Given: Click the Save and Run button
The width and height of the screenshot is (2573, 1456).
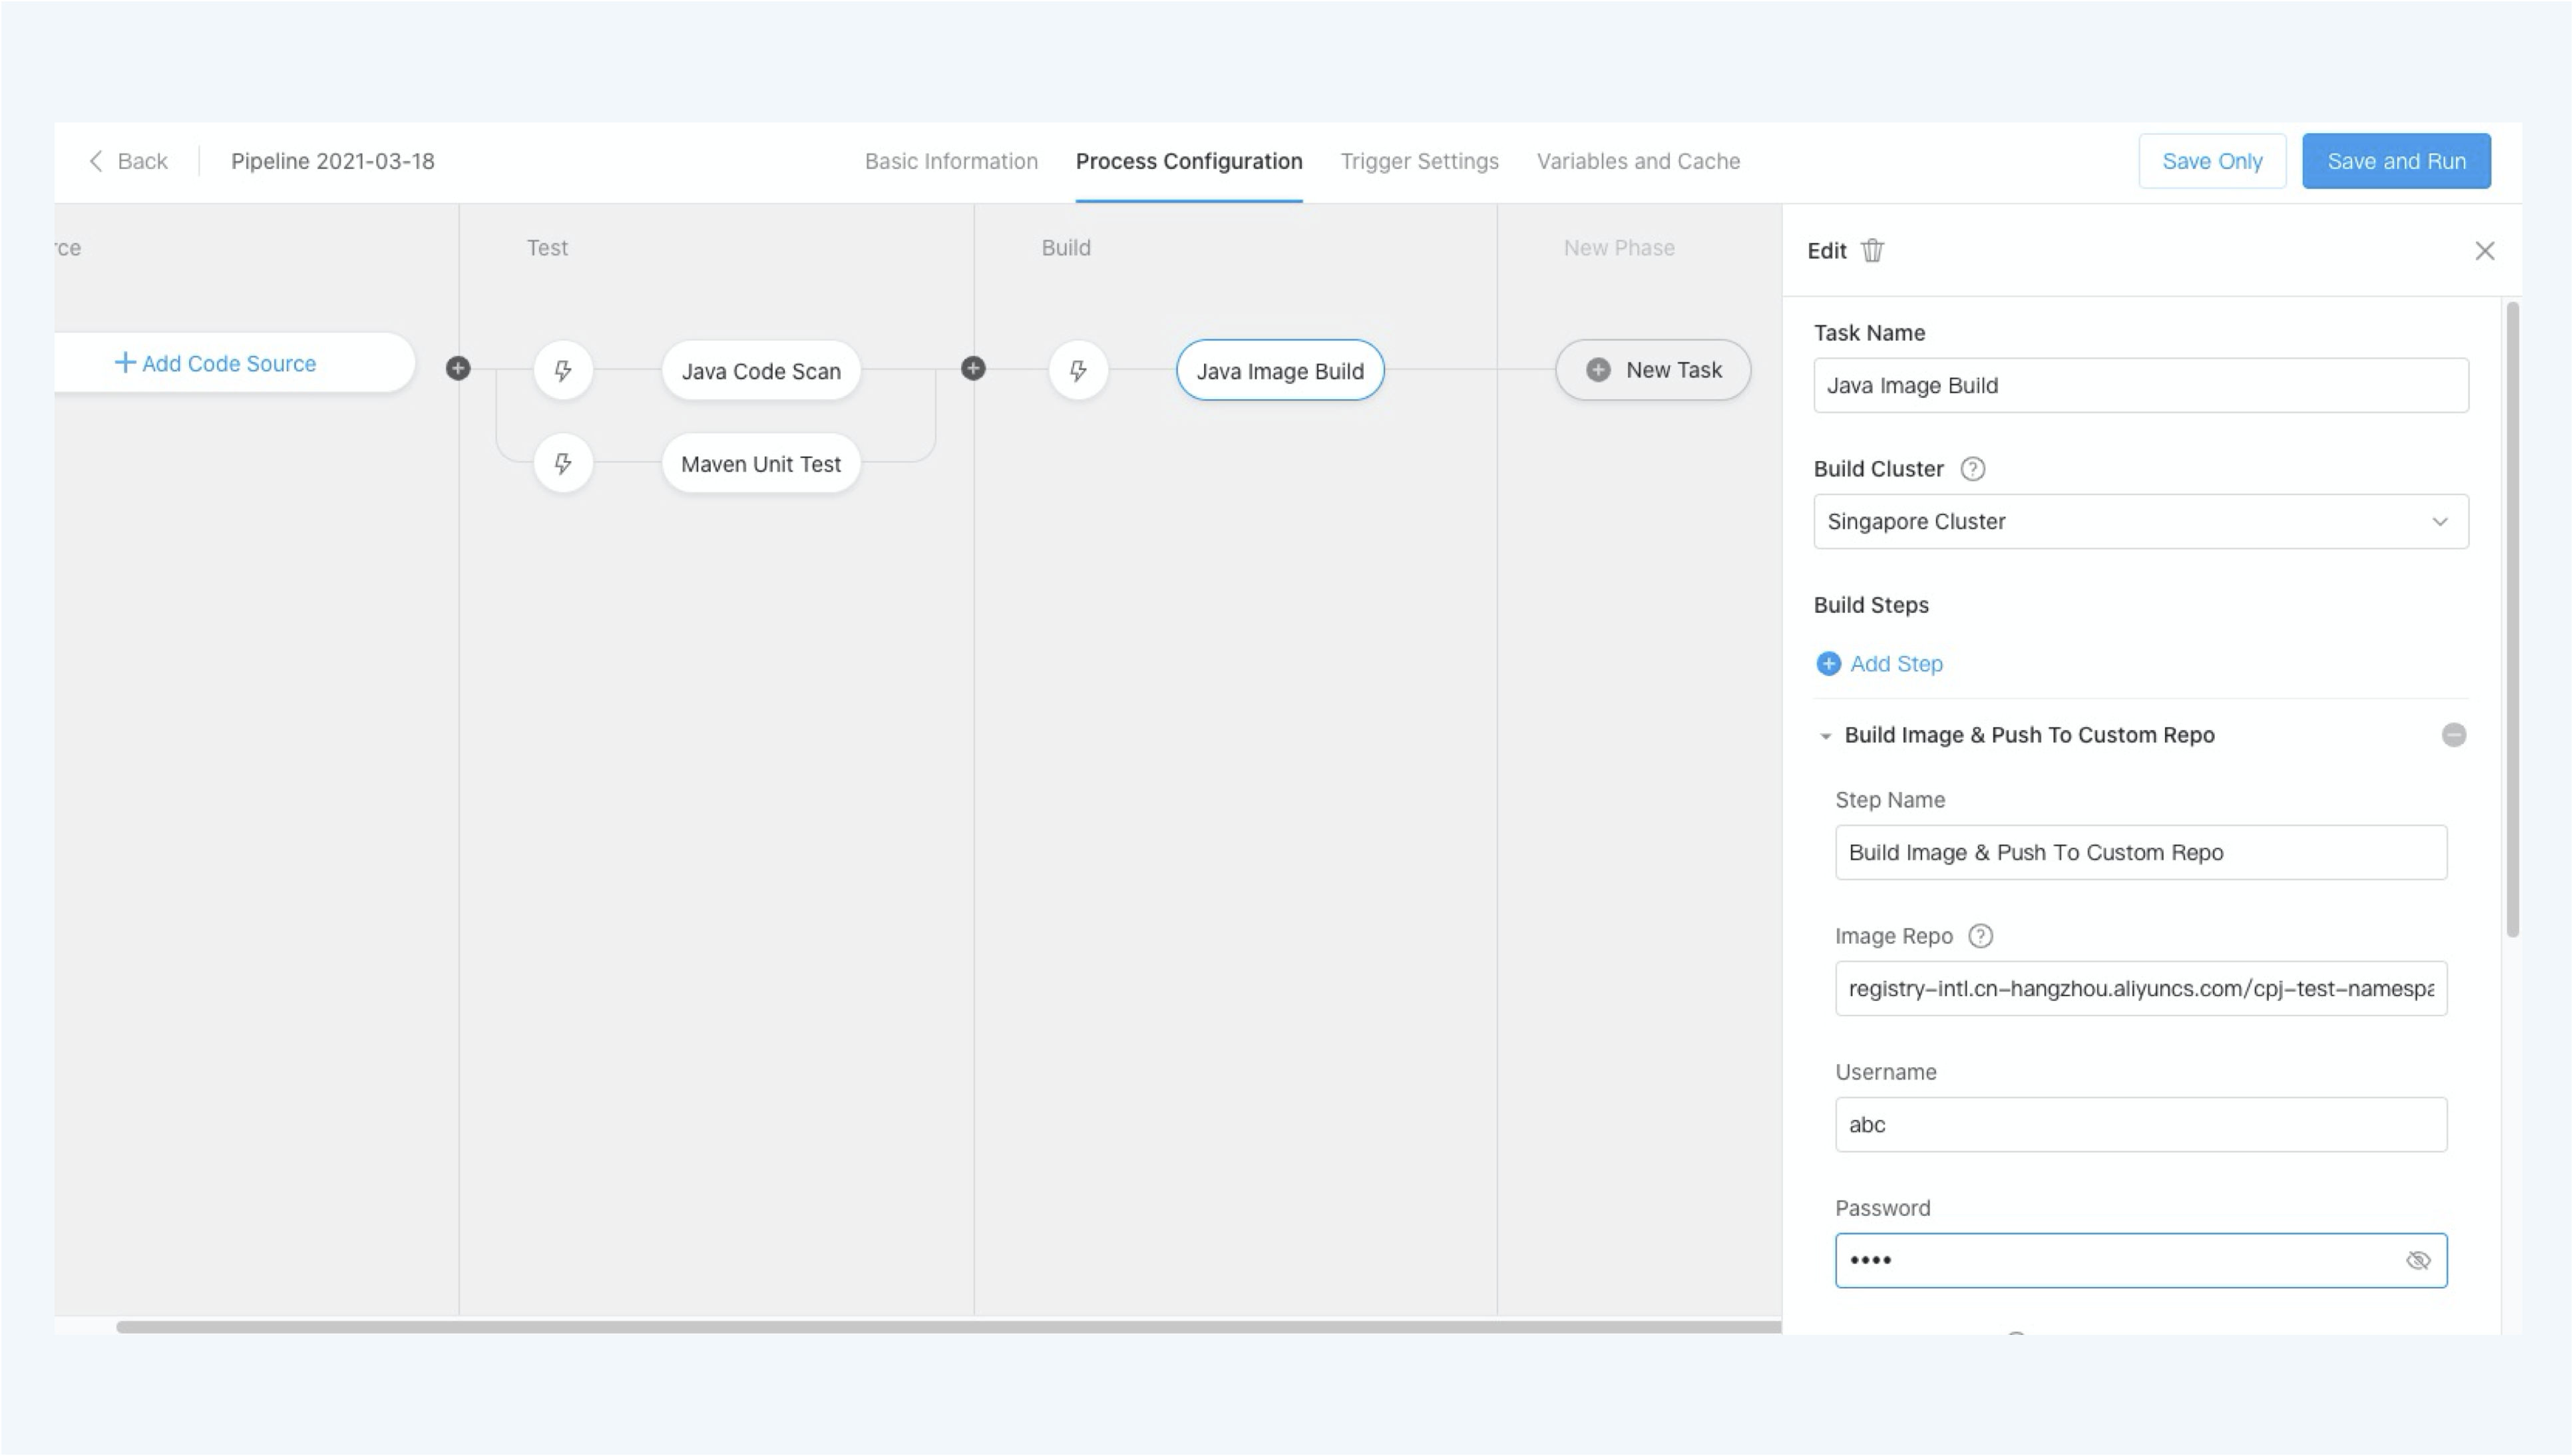Looking at the screenshot, I should [2396, 161].
